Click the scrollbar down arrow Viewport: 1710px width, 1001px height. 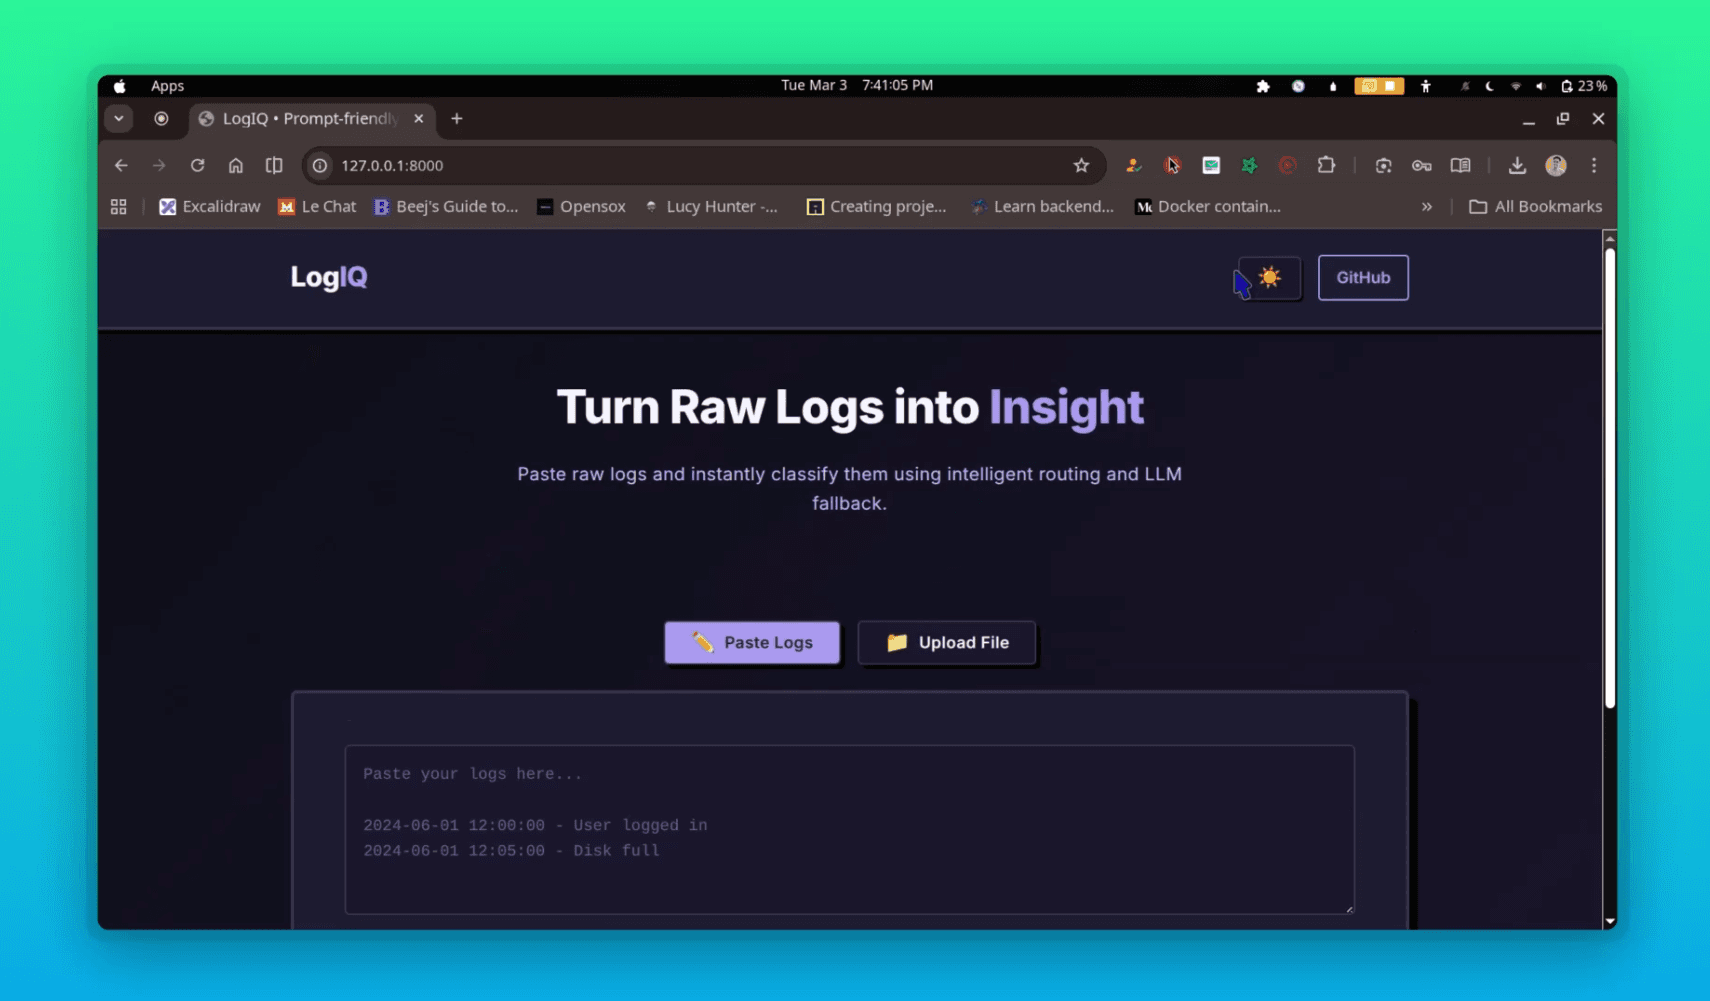1609,922
